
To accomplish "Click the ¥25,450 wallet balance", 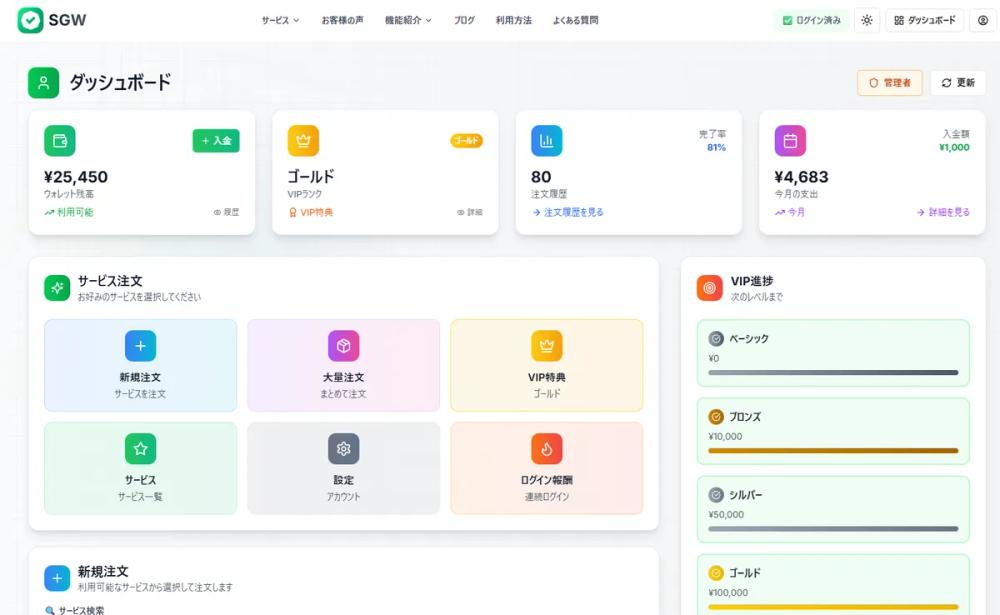I will pos(76,177).
